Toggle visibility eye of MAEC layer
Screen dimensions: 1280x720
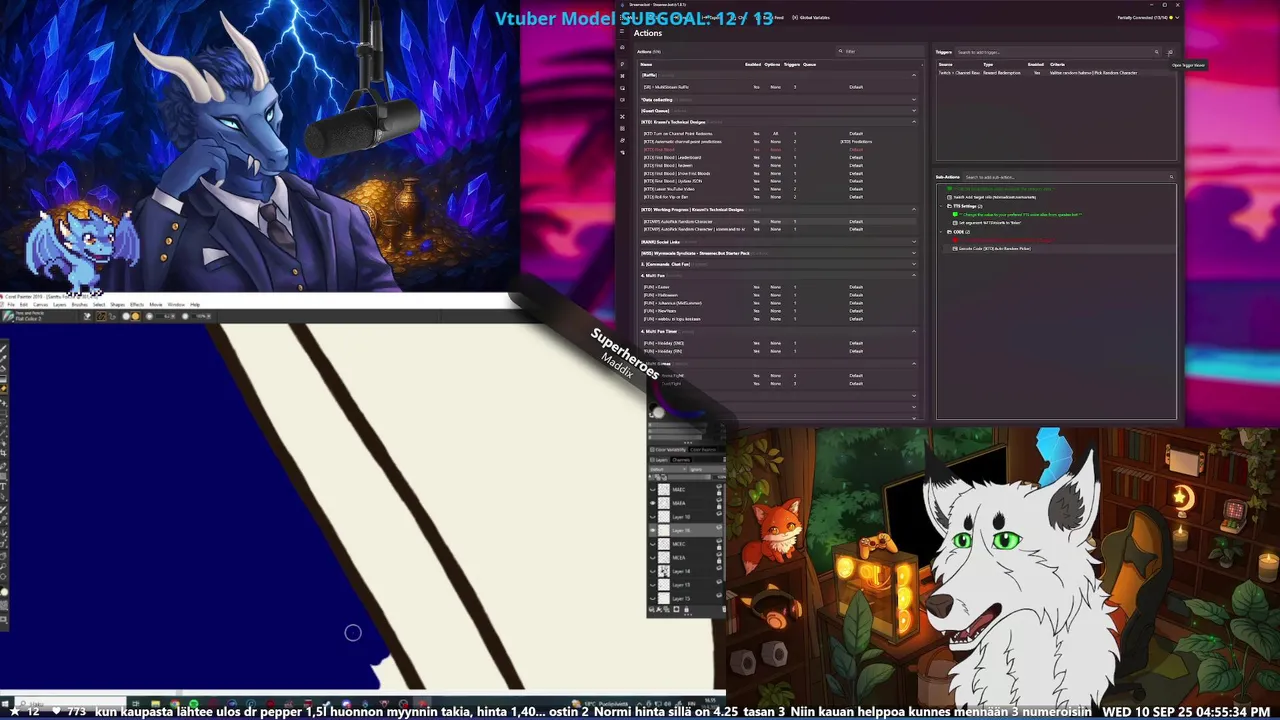click(652, 490)
